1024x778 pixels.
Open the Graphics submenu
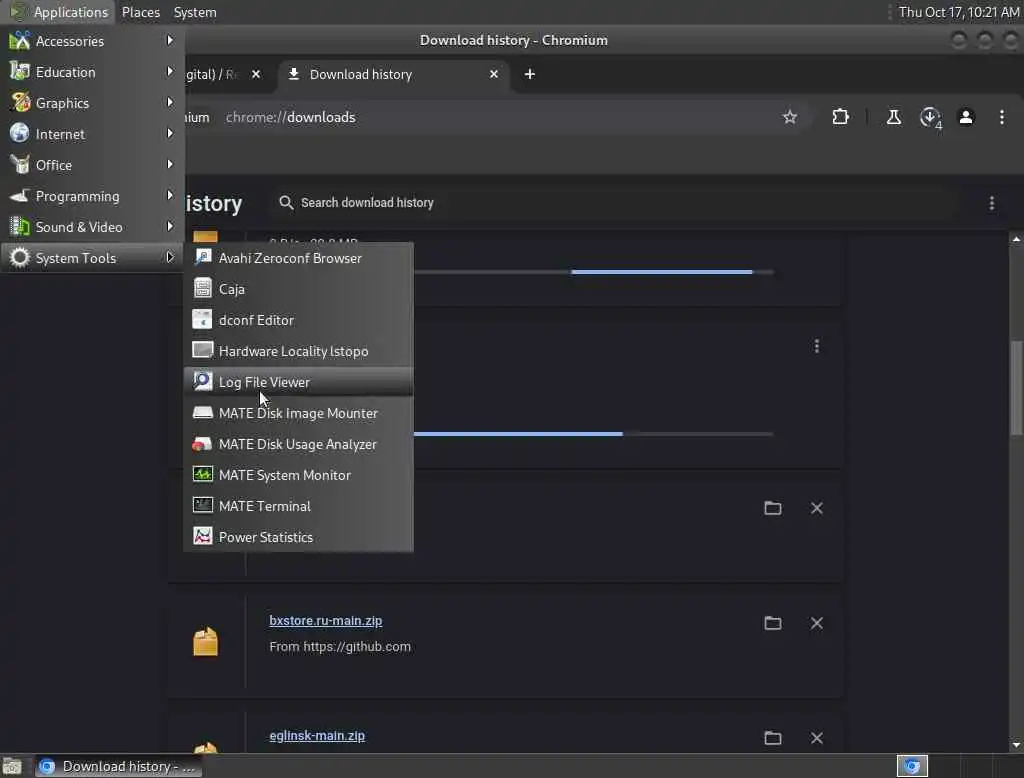[x=92, y=103]
